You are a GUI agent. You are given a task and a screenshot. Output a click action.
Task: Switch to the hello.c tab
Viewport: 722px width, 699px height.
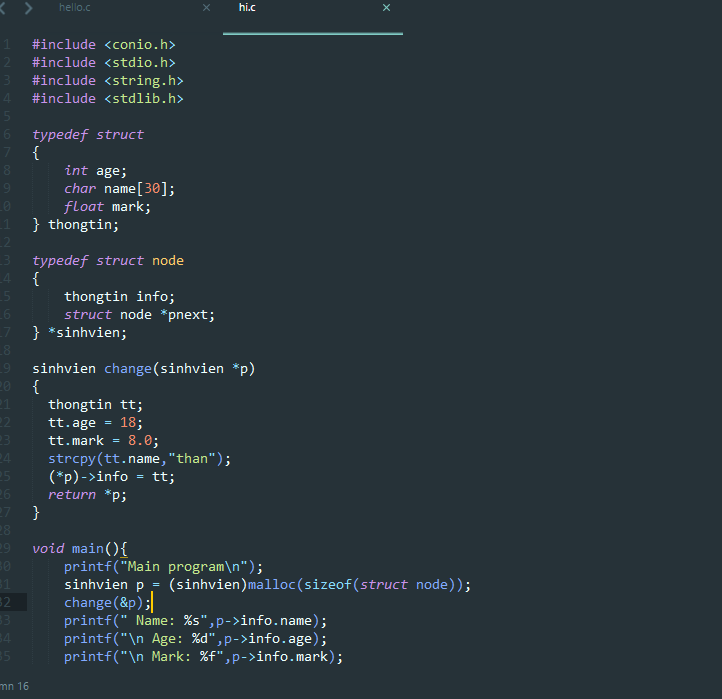click(x=75, y=8)
